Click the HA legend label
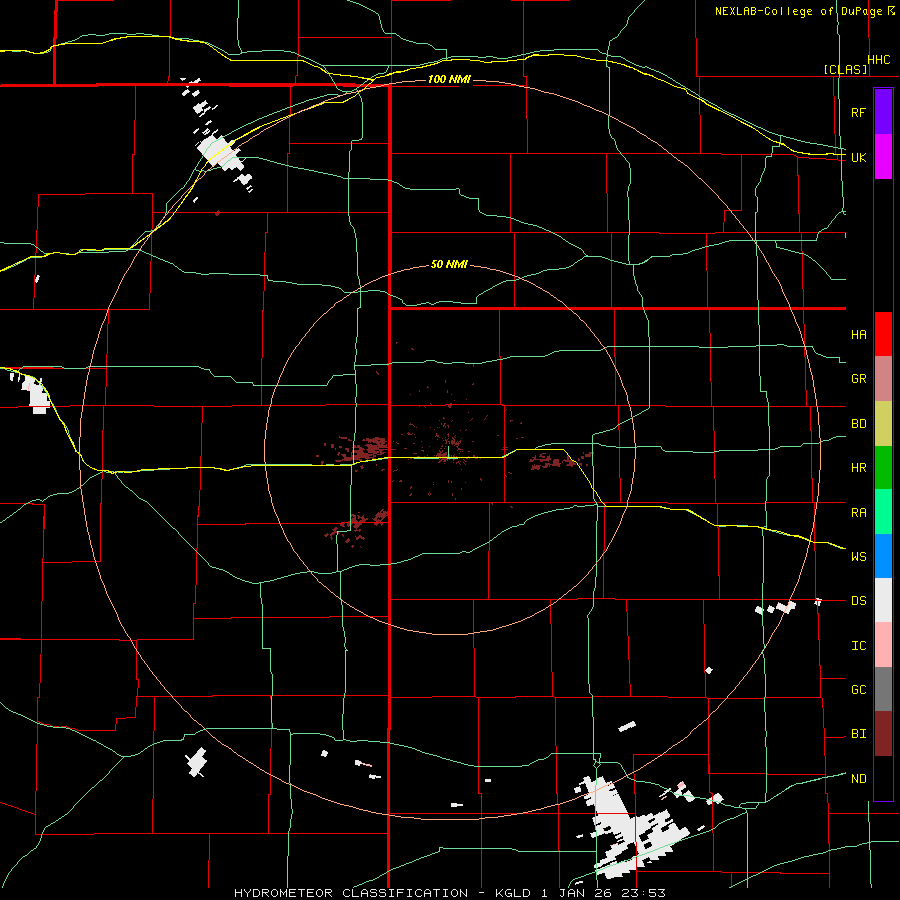The width and height of the screenshot is (900, 900). point(858,335)
